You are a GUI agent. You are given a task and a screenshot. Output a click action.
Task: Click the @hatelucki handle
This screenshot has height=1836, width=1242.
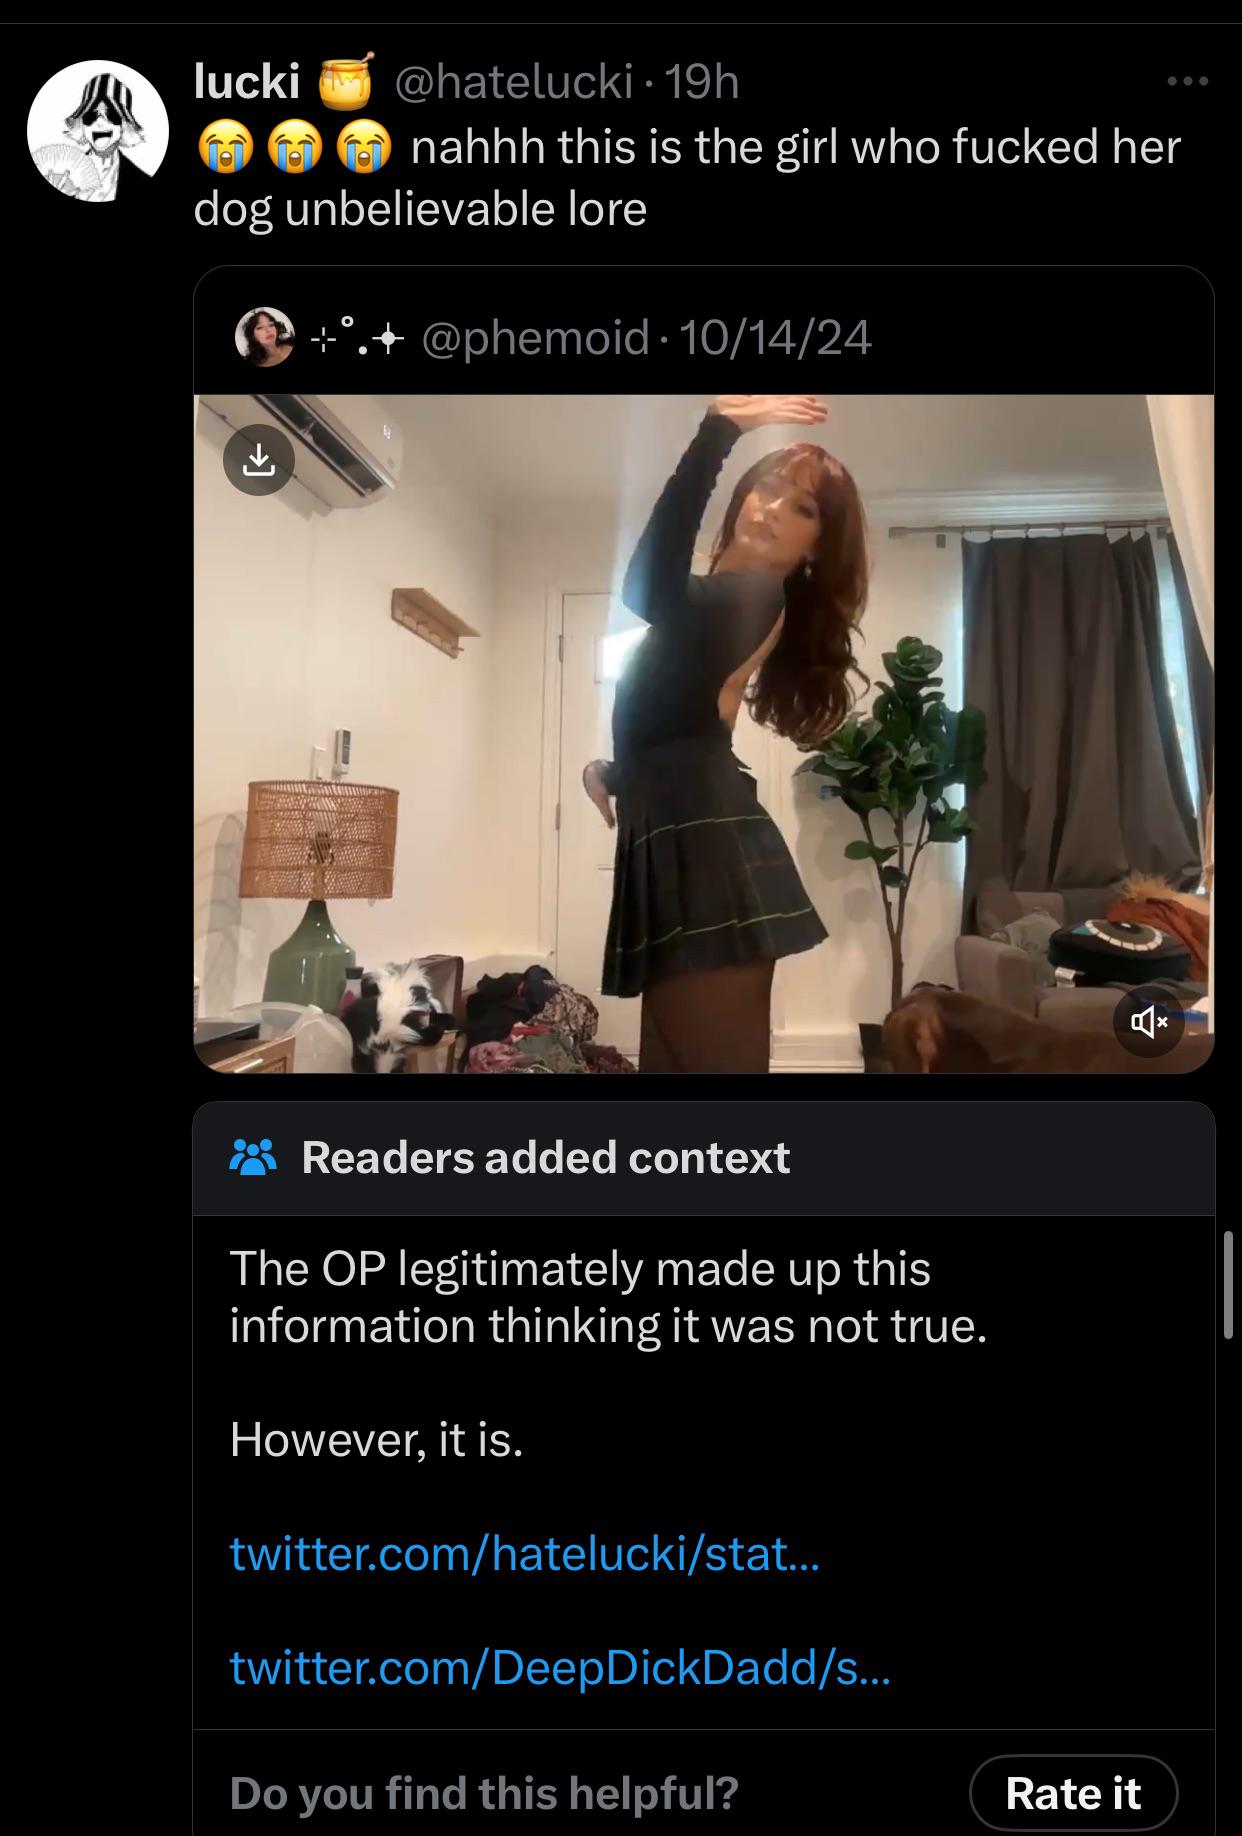pyautogui.click(x=515, y=82)
